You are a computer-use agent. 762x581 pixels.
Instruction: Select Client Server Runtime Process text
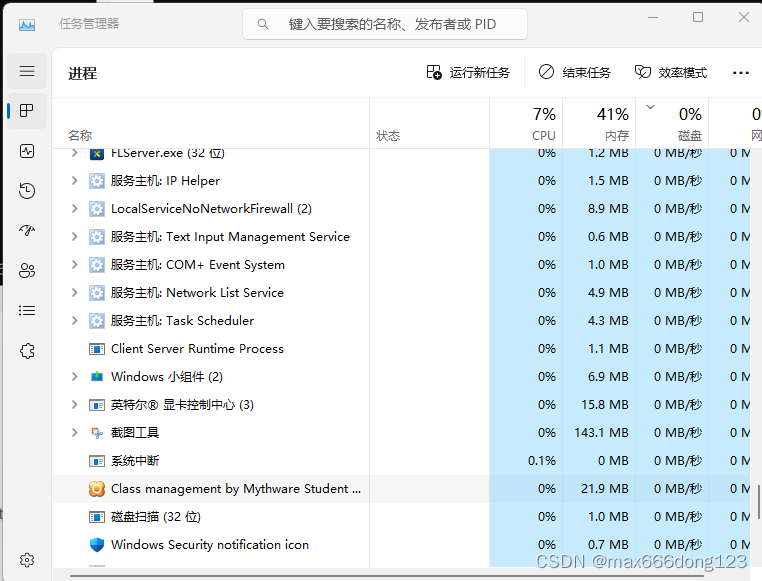(x=197, y=348)
